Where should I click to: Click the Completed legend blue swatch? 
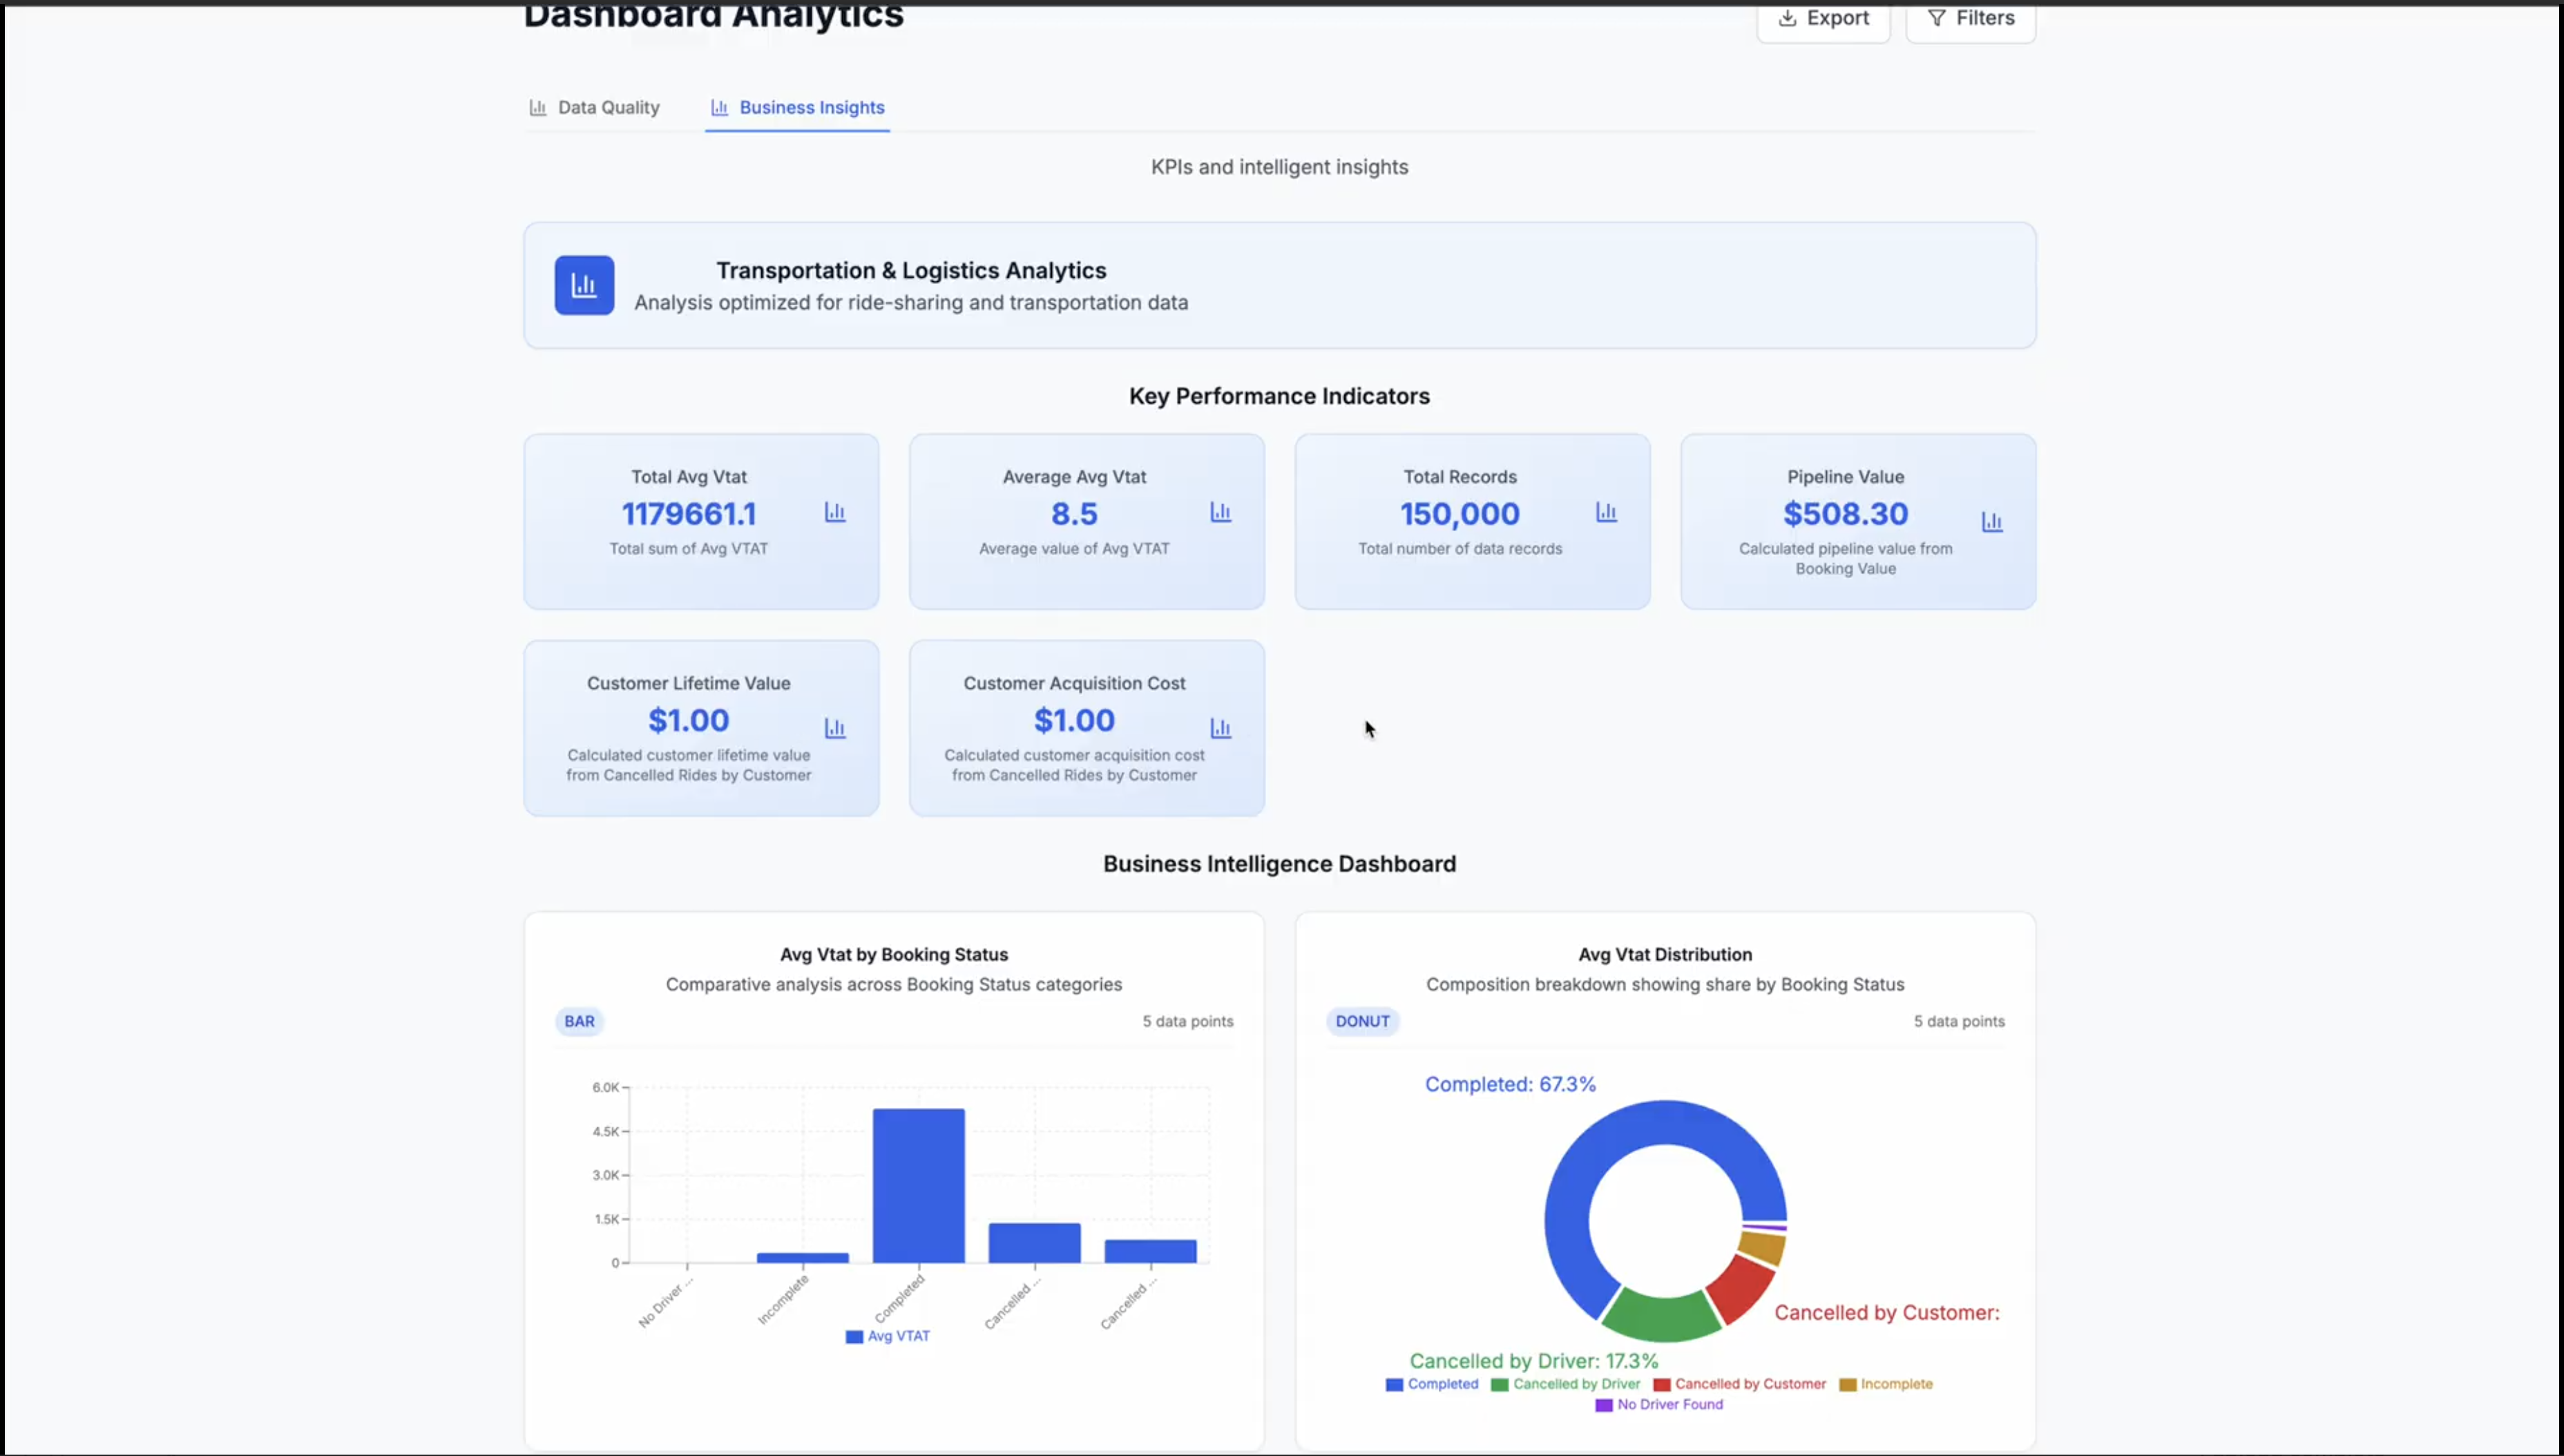point(1394,1385)
